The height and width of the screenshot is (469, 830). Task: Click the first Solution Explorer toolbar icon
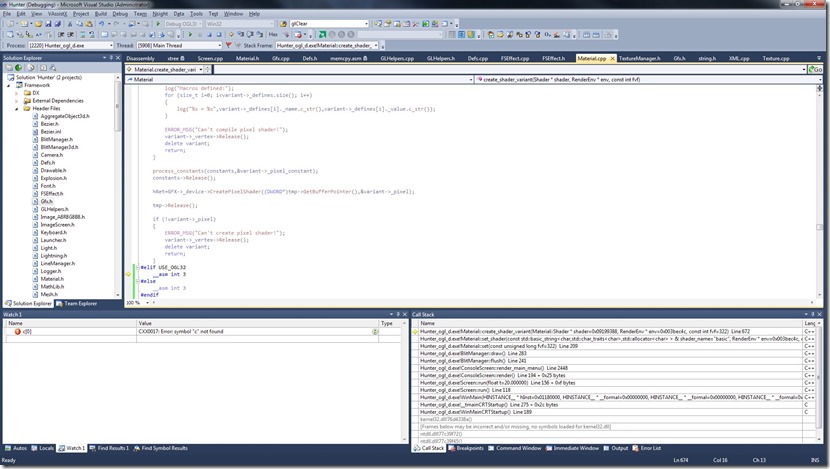tap(9, 68)
